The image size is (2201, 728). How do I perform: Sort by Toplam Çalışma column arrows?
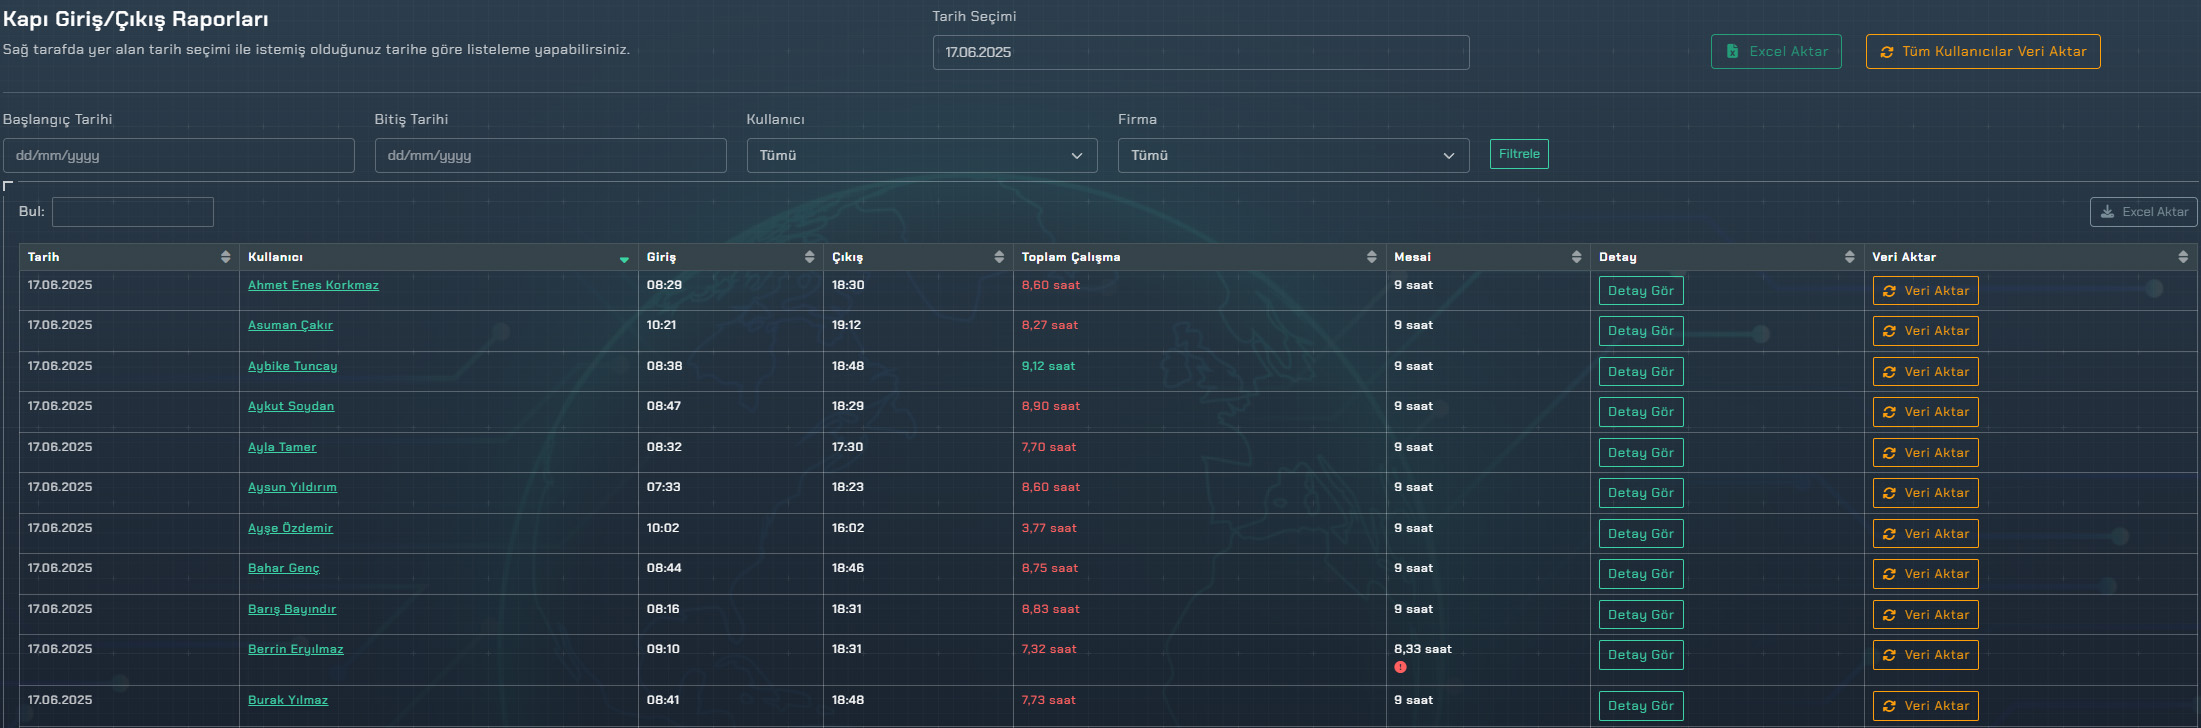[1371, 257]
